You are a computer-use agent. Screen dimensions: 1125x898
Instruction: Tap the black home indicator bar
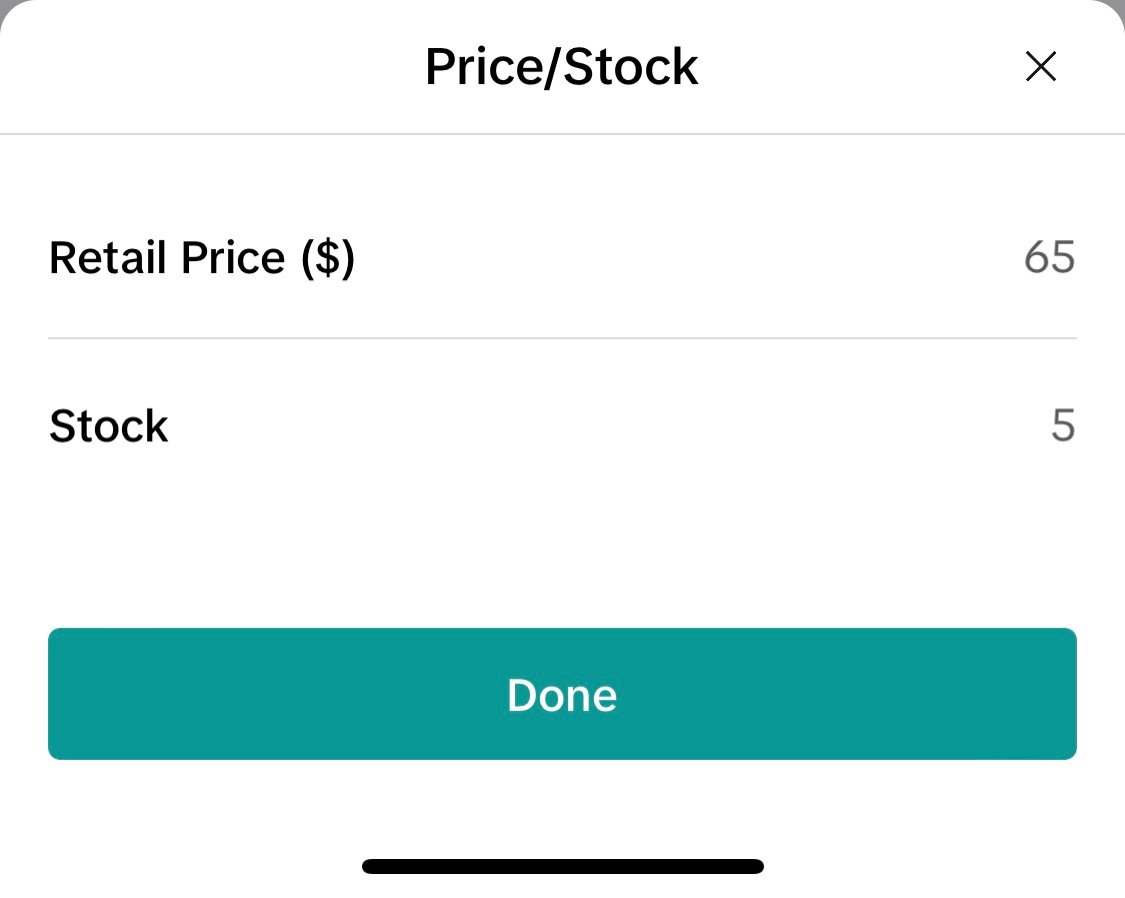click(562, 866)
